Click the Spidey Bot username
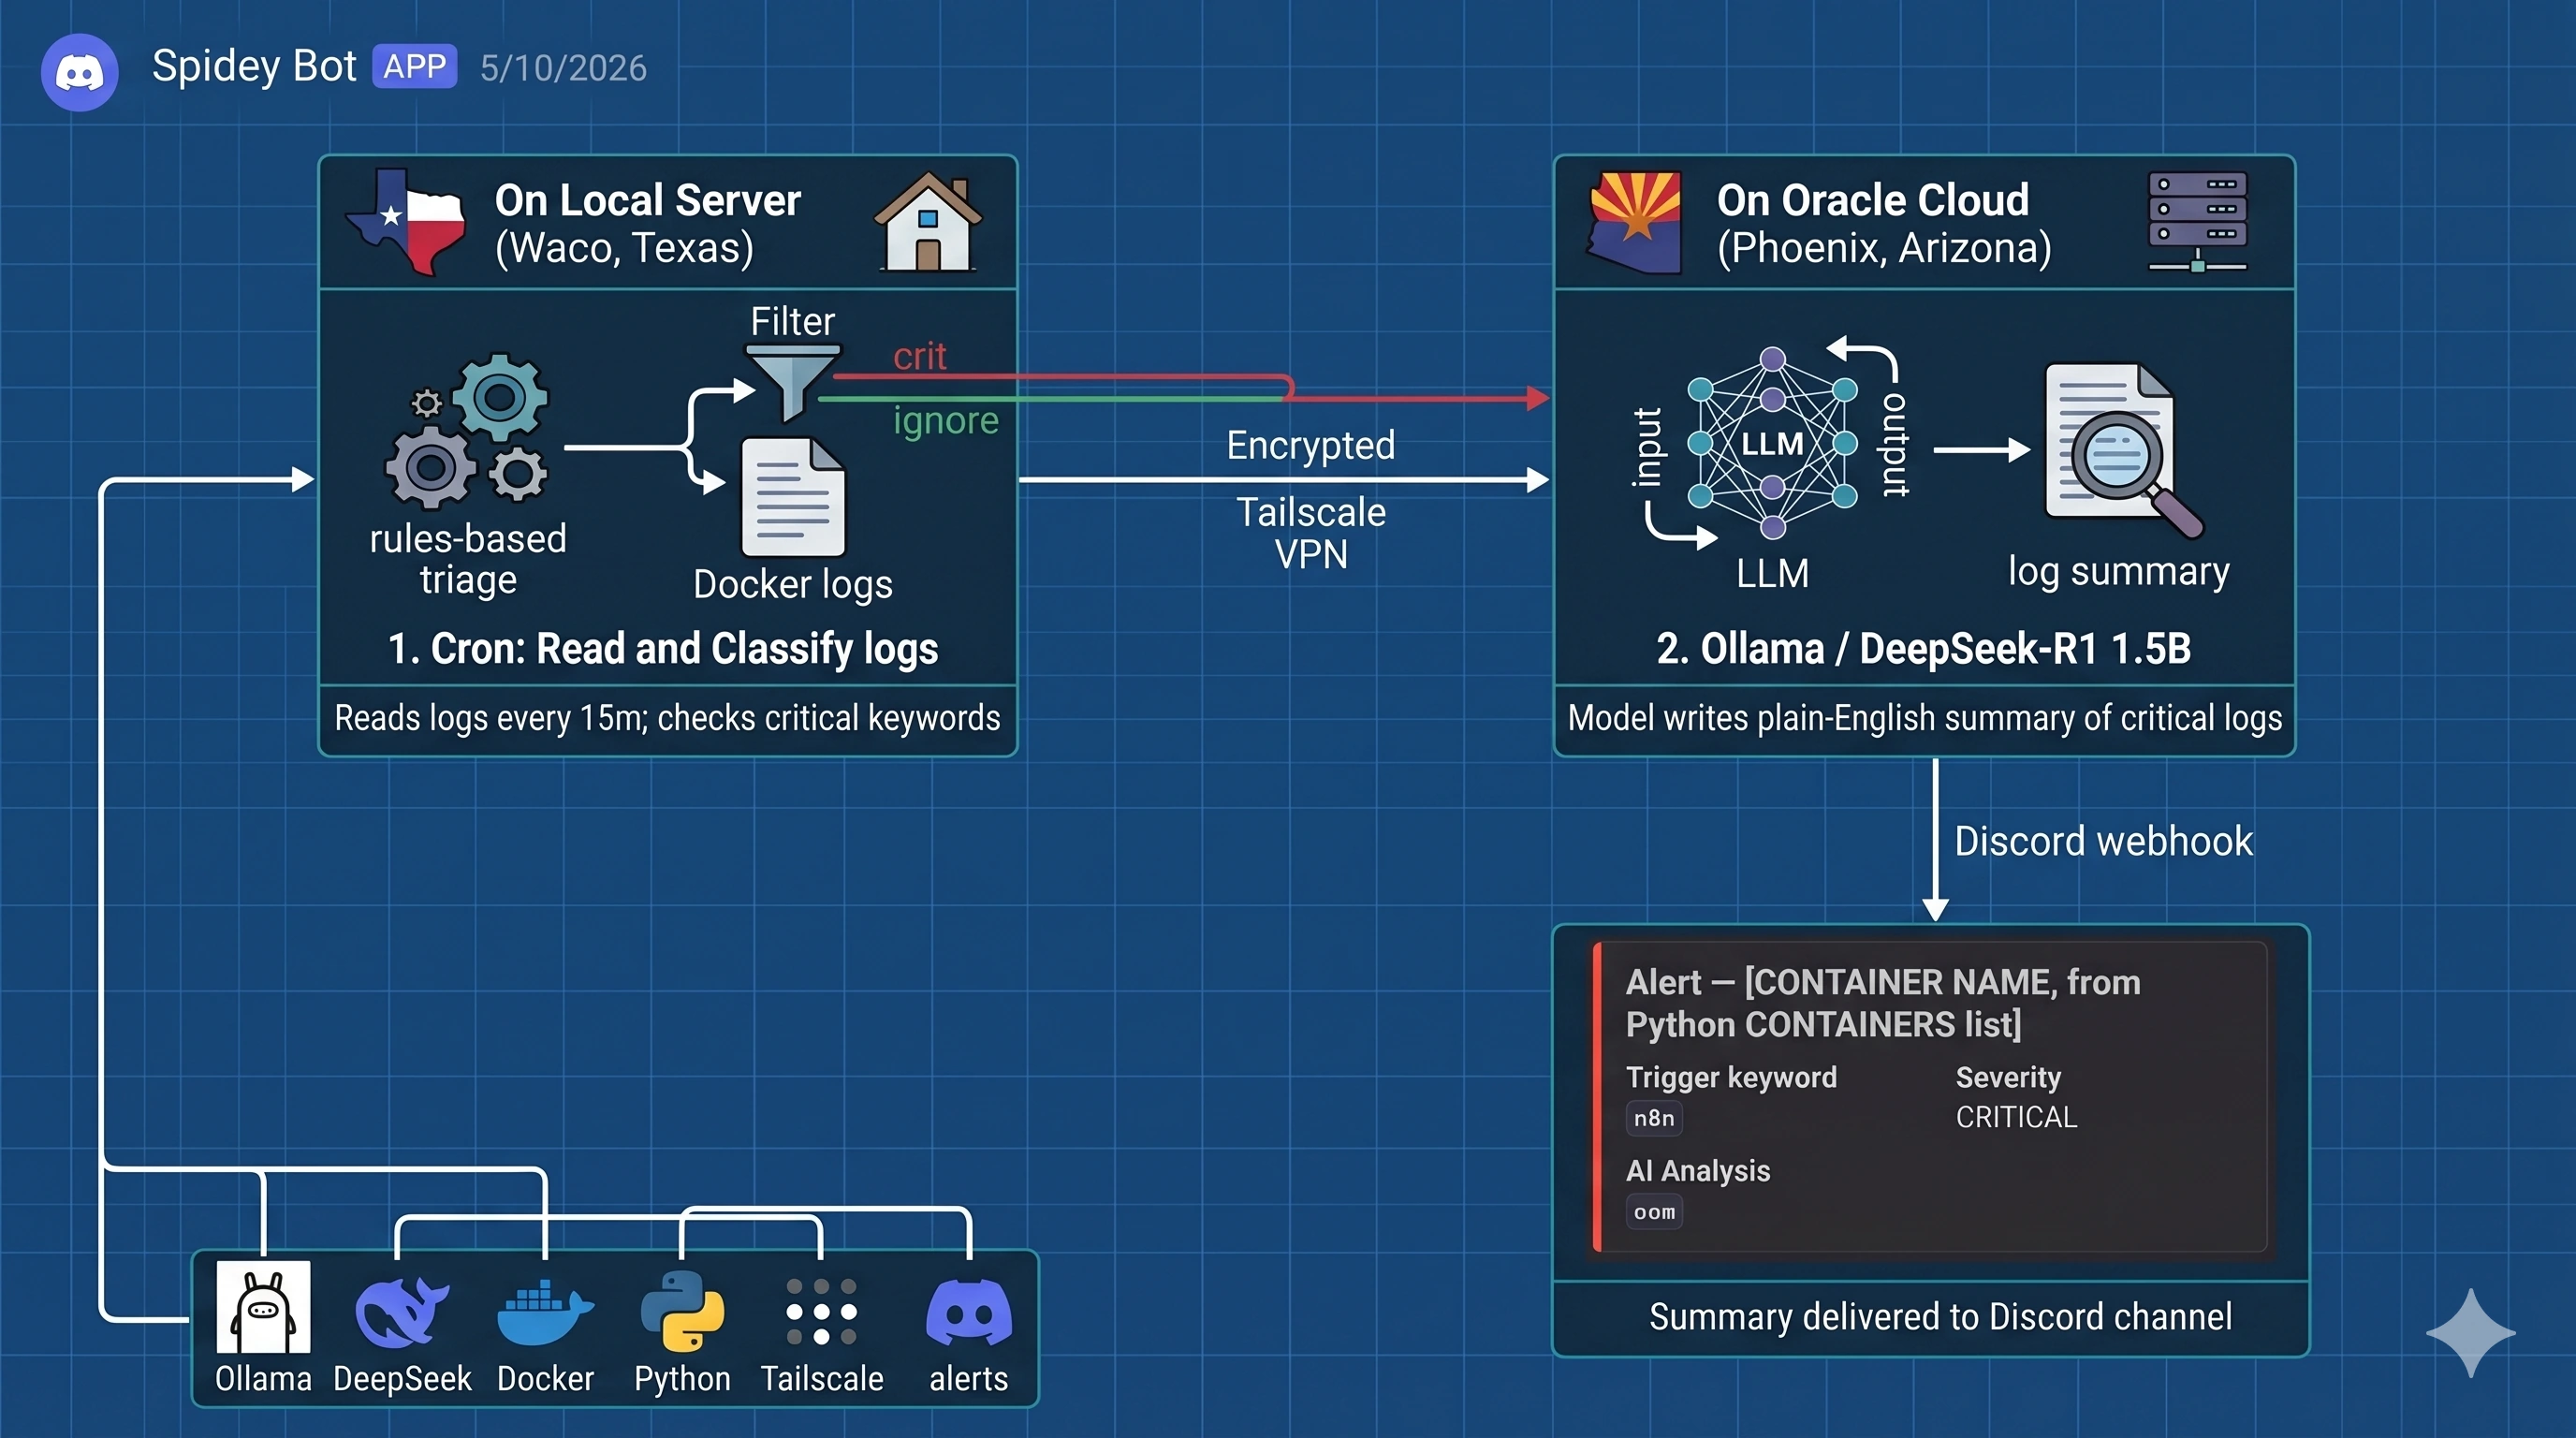 (x=254, y=66)
